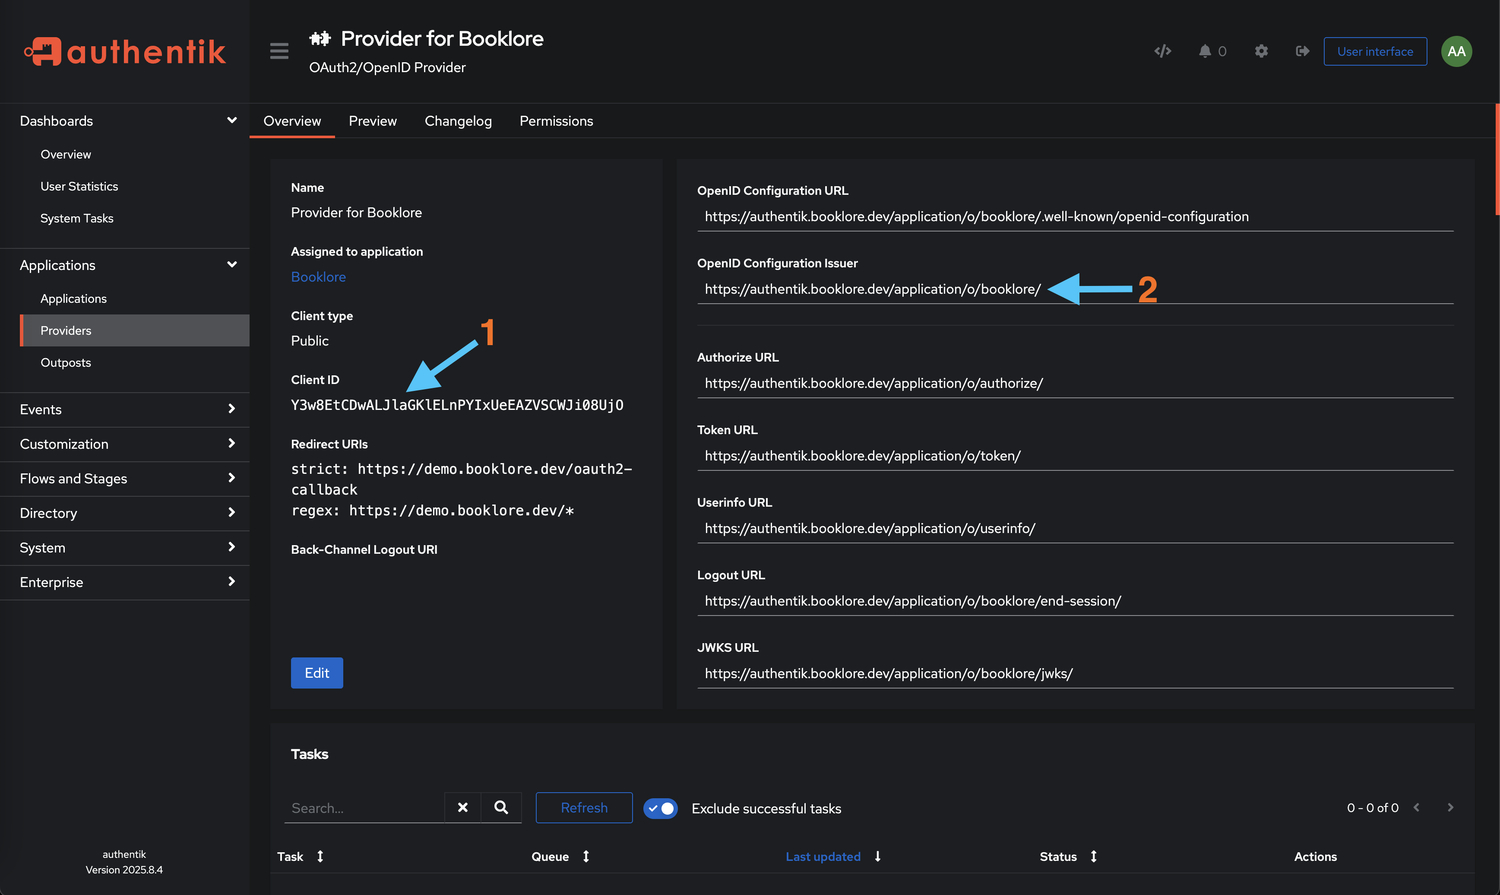Open the Booklore application link
The height and width of the screenshot is (895, 1500).
click(318, 277)
